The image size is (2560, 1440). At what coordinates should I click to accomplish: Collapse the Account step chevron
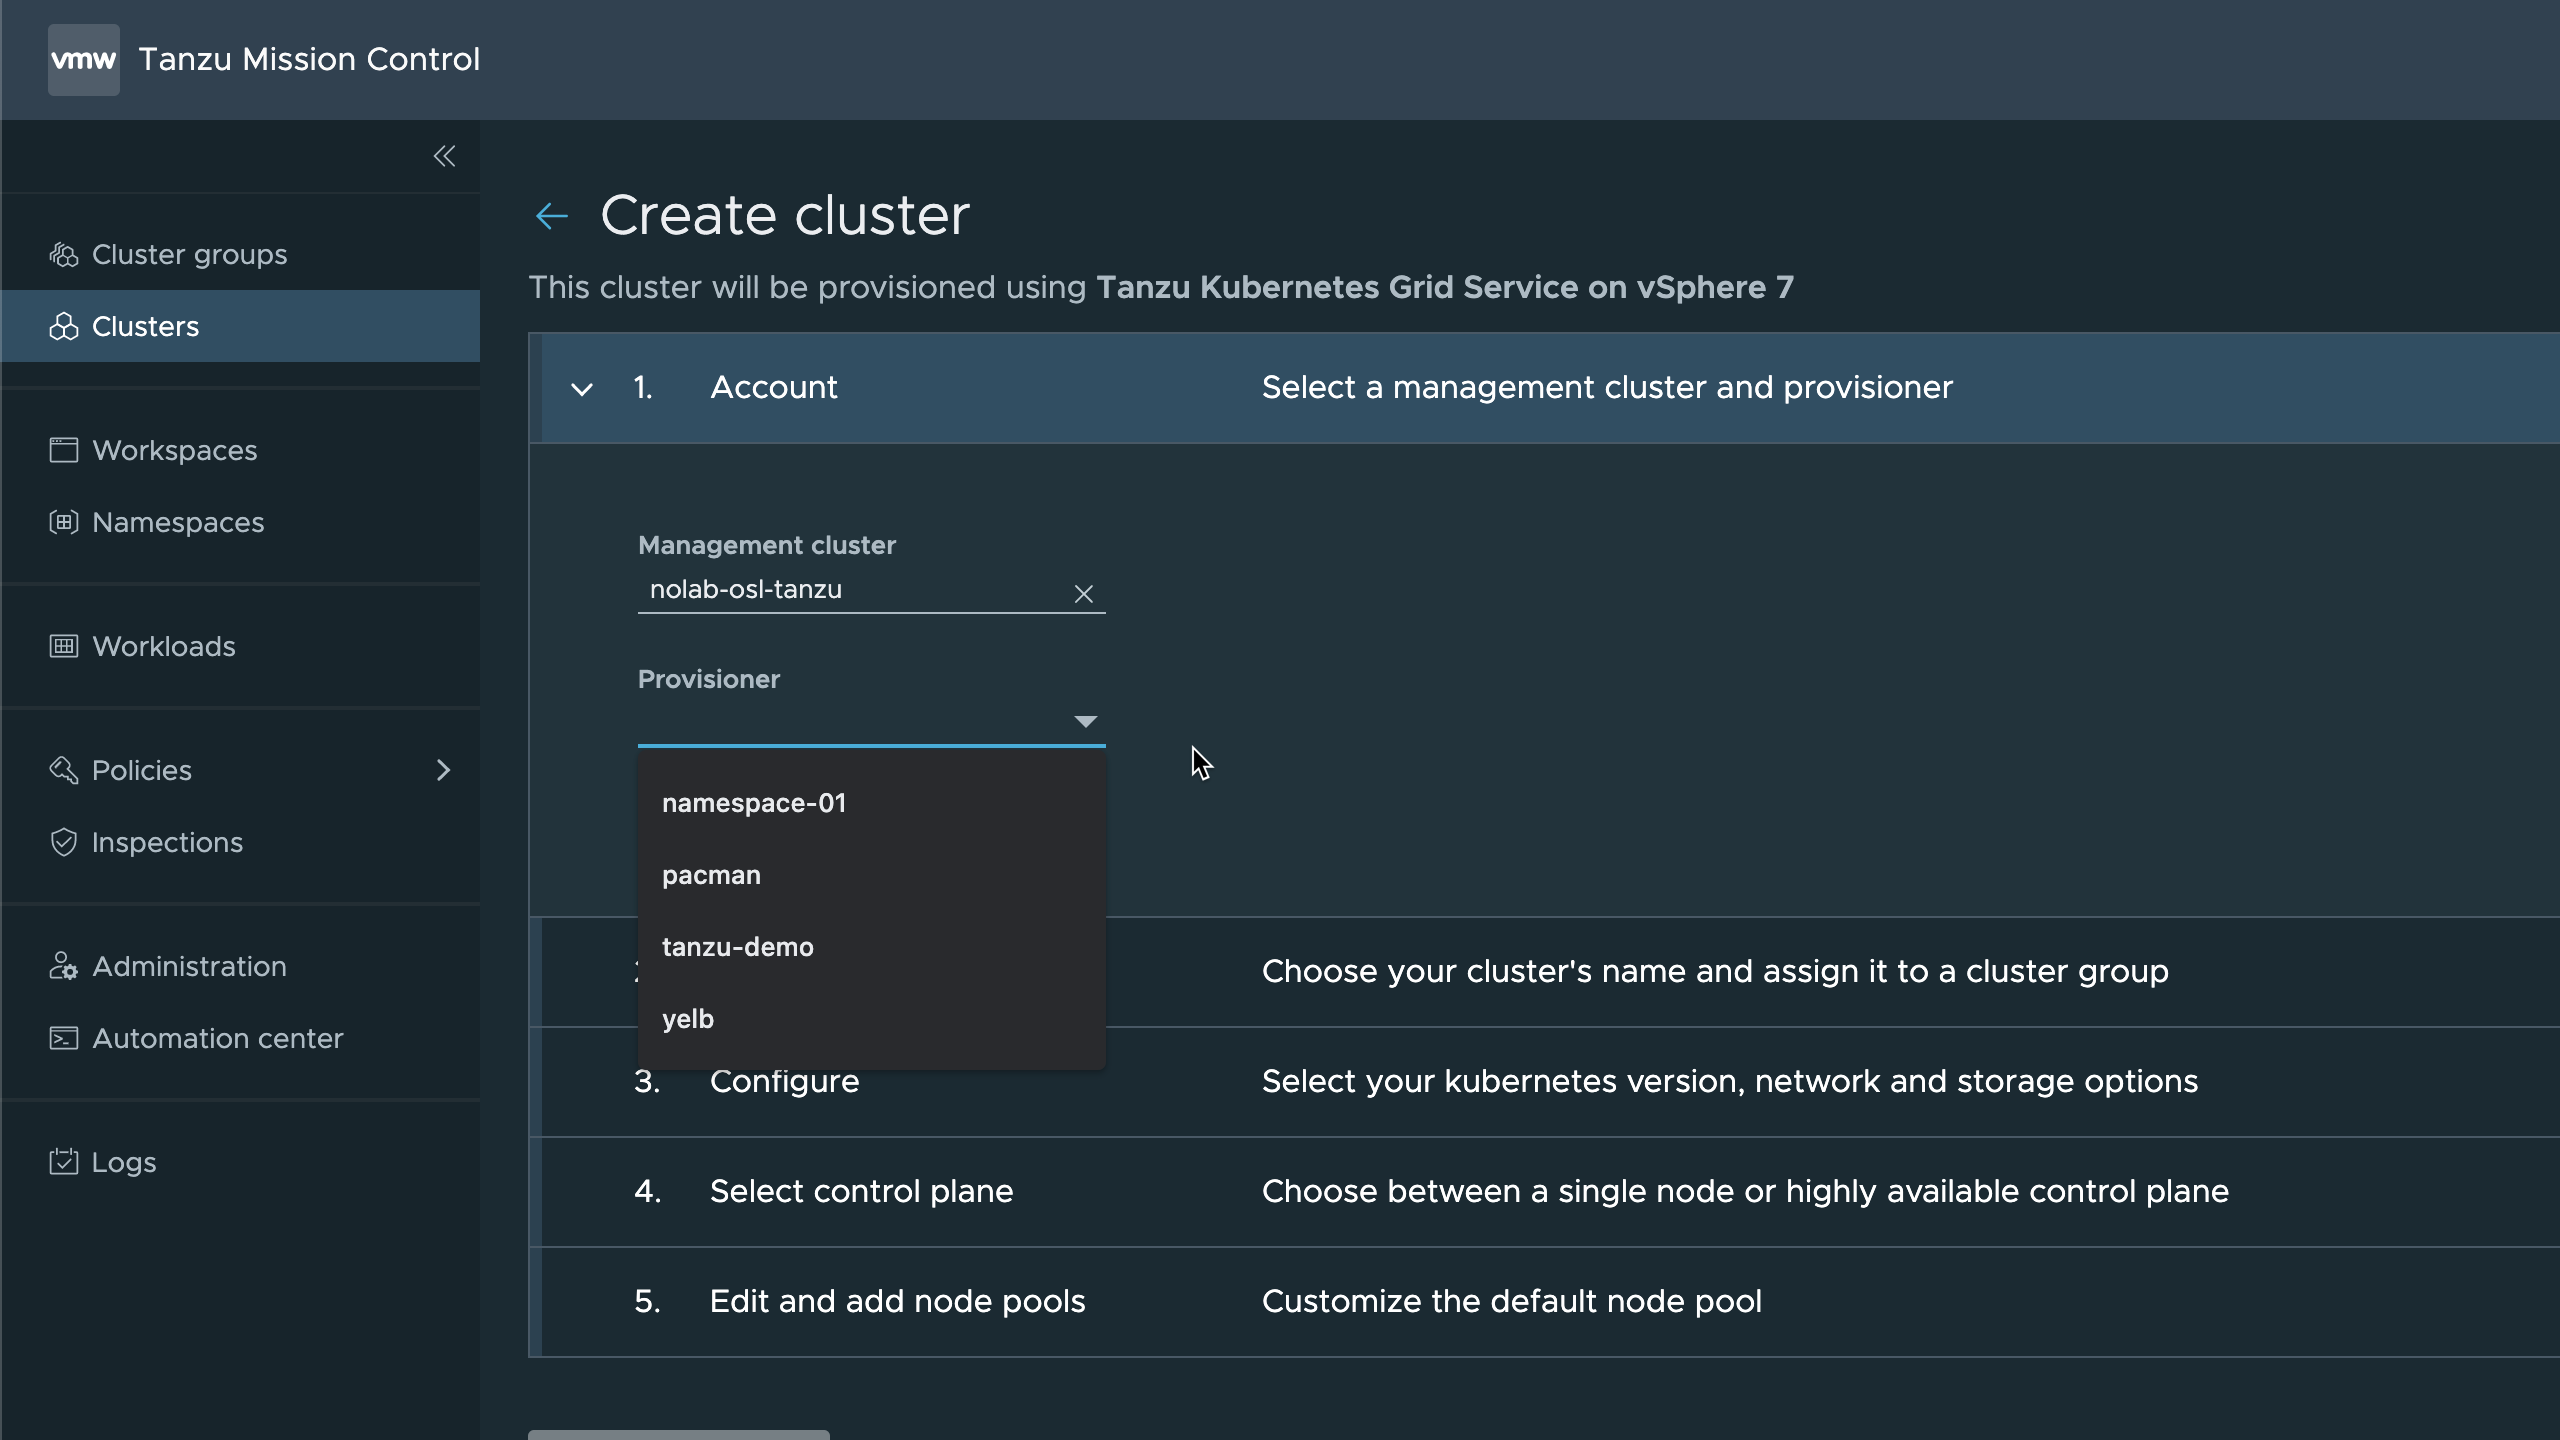582,389
